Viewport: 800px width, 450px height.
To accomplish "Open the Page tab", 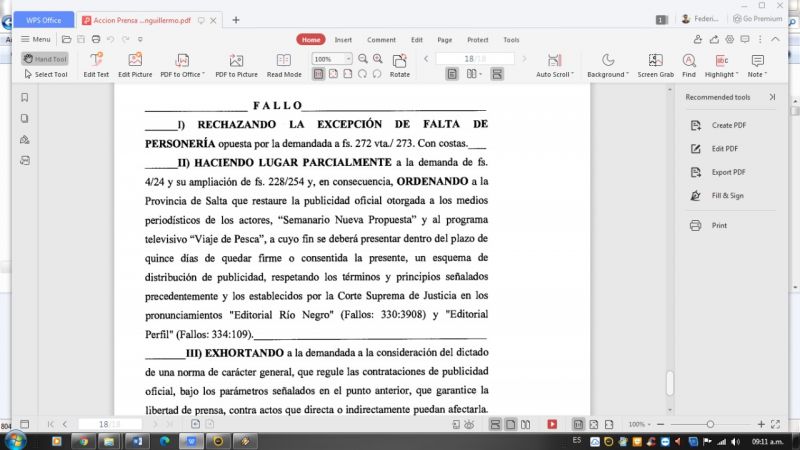I will click(x=444, y=40).
